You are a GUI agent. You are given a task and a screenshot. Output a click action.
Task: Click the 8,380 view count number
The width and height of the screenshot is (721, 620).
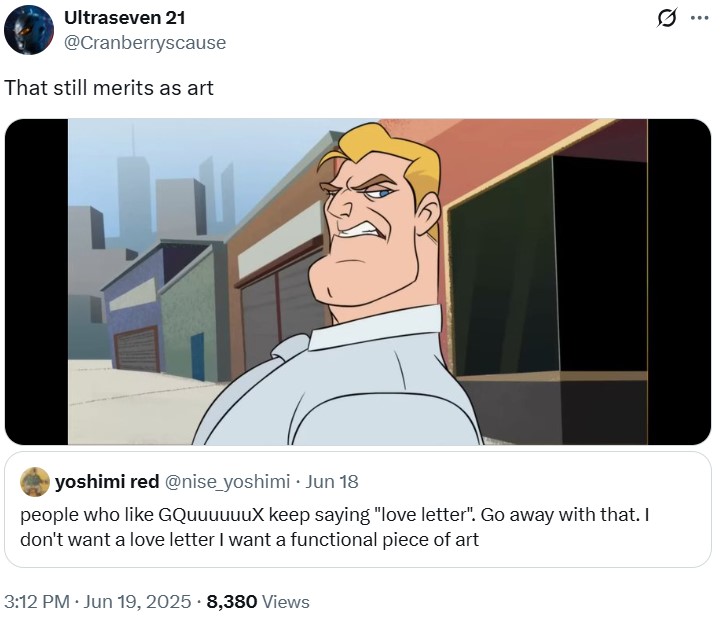click(232, 602)
